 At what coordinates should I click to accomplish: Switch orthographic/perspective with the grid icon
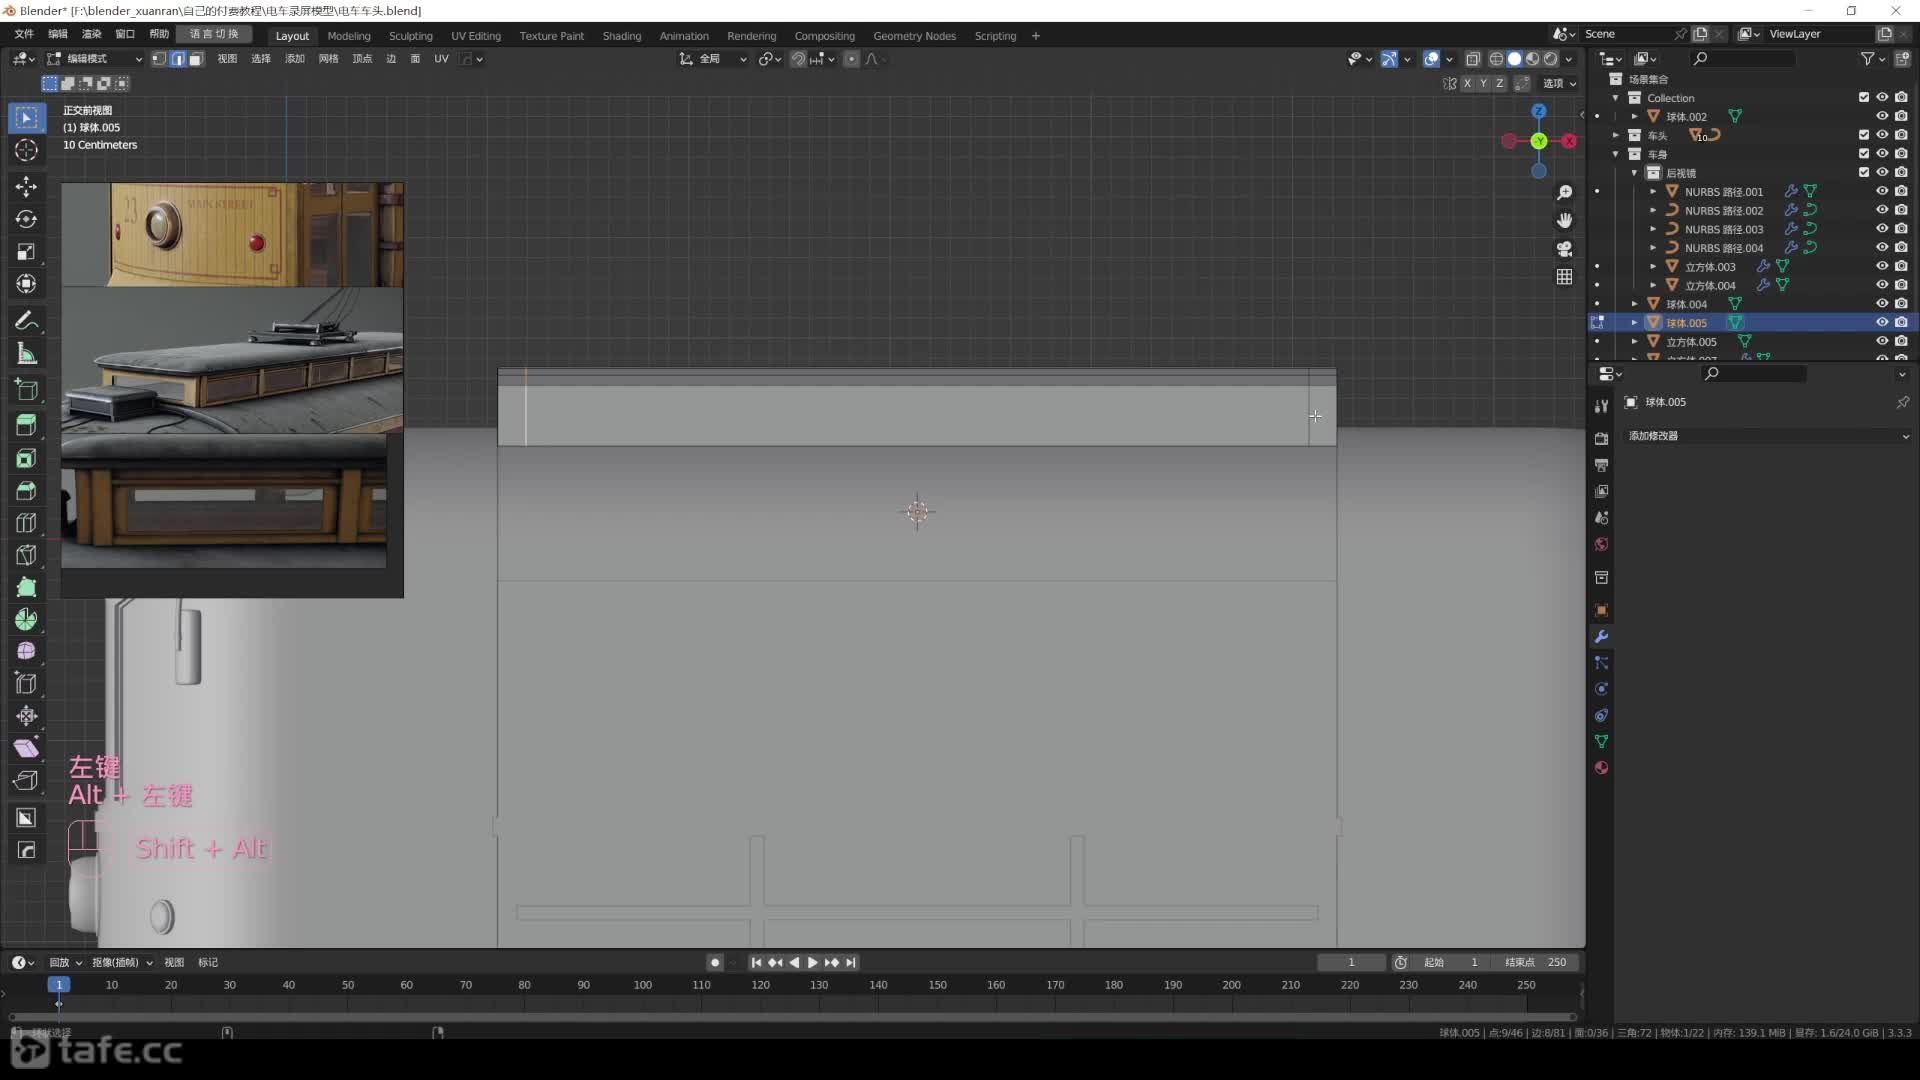pyautogui.click(x=1564, y=277)
